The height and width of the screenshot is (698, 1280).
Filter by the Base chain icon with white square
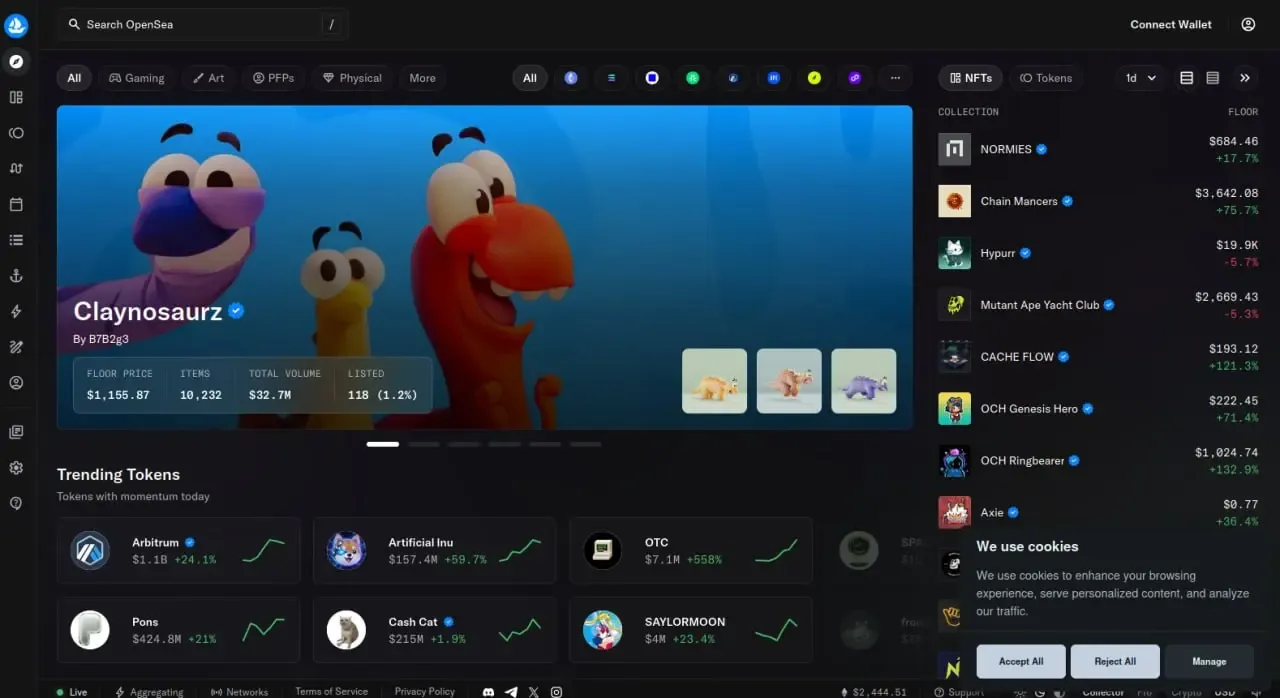coord(652,78)
